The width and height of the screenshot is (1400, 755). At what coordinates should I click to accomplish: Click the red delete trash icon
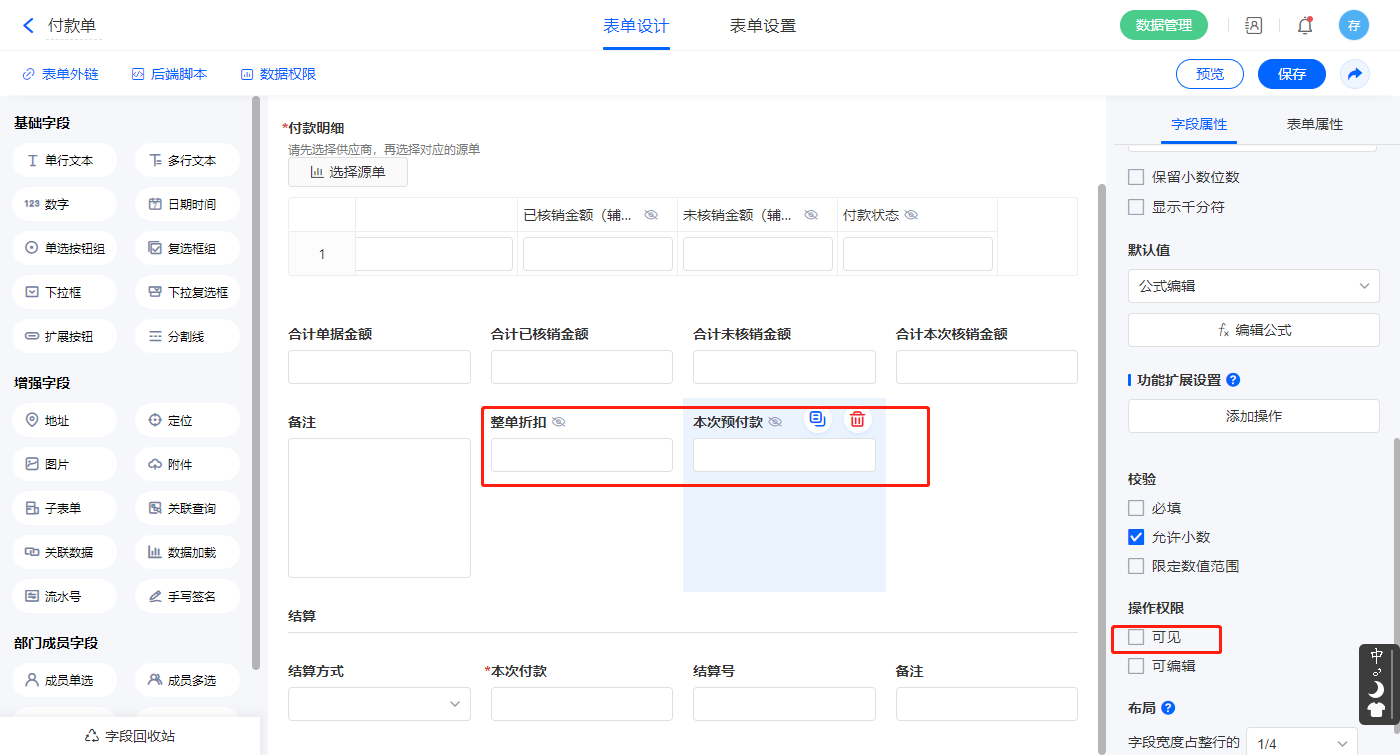point(857,420)
